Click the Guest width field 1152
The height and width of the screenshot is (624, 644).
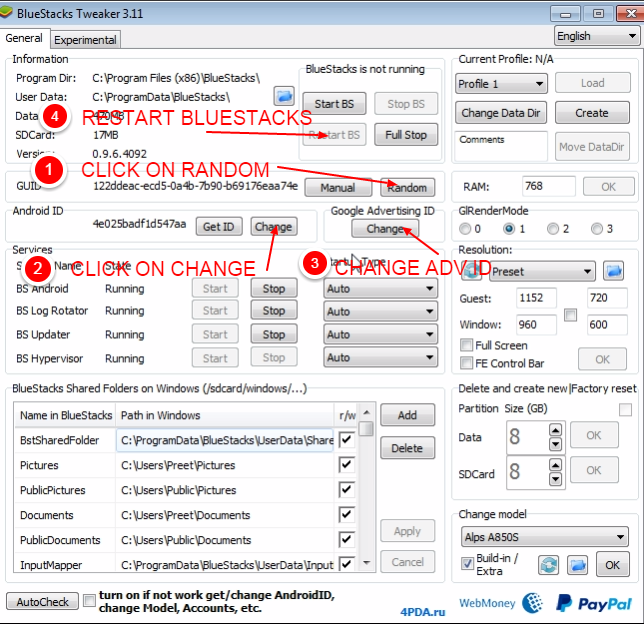click(x=536, y=297)
